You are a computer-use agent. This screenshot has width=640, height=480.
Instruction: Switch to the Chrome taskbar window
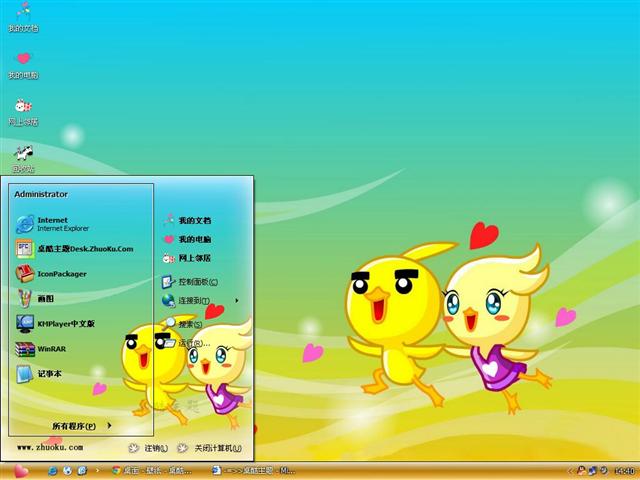(152, 471)
